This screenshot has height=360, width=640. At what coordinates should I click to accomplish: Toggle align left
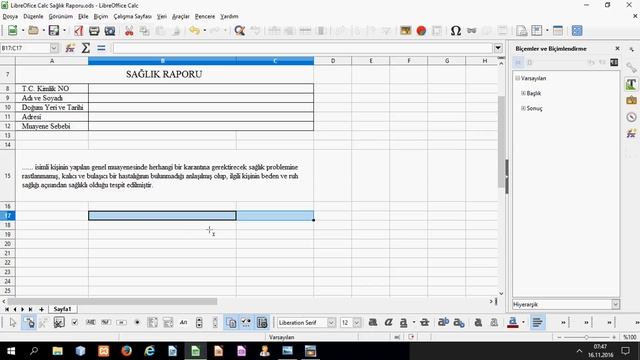coord(537,322)
